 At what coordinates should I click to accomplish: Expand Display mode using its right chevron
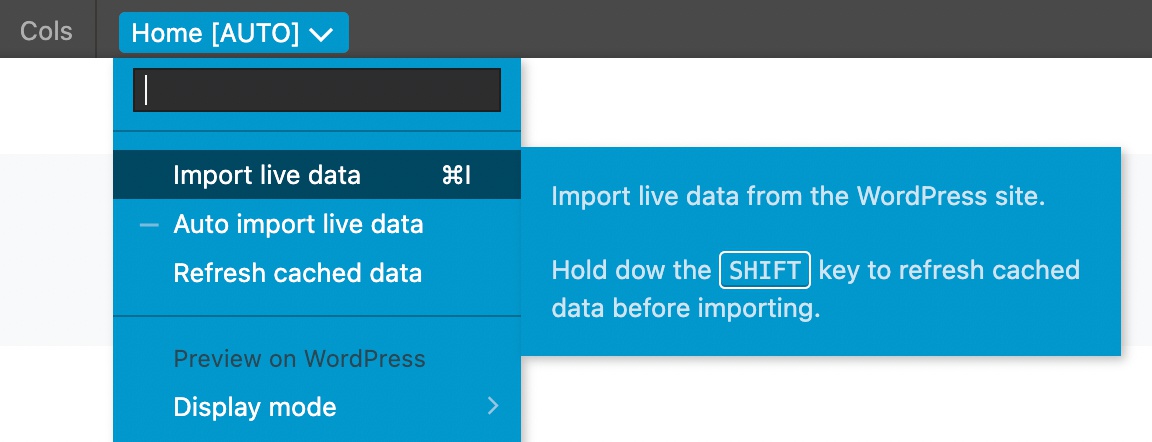pyautogui.click(x=494, y=406)
